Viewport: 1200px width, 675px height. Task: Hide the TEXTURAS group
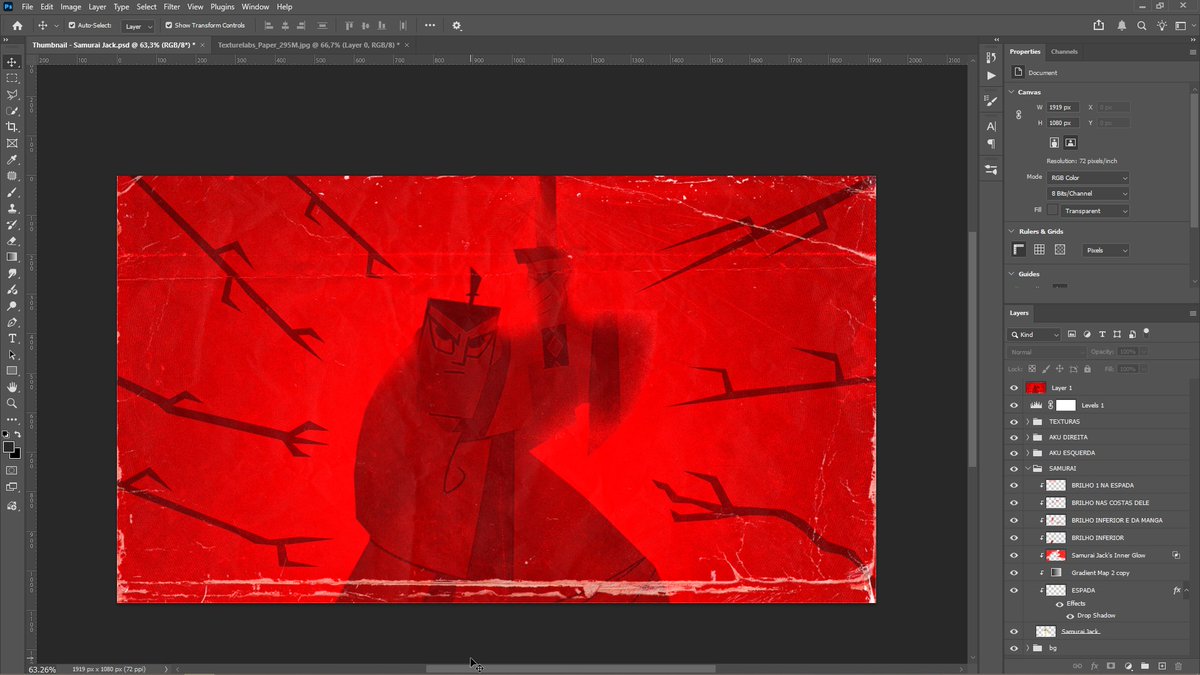1014,421
